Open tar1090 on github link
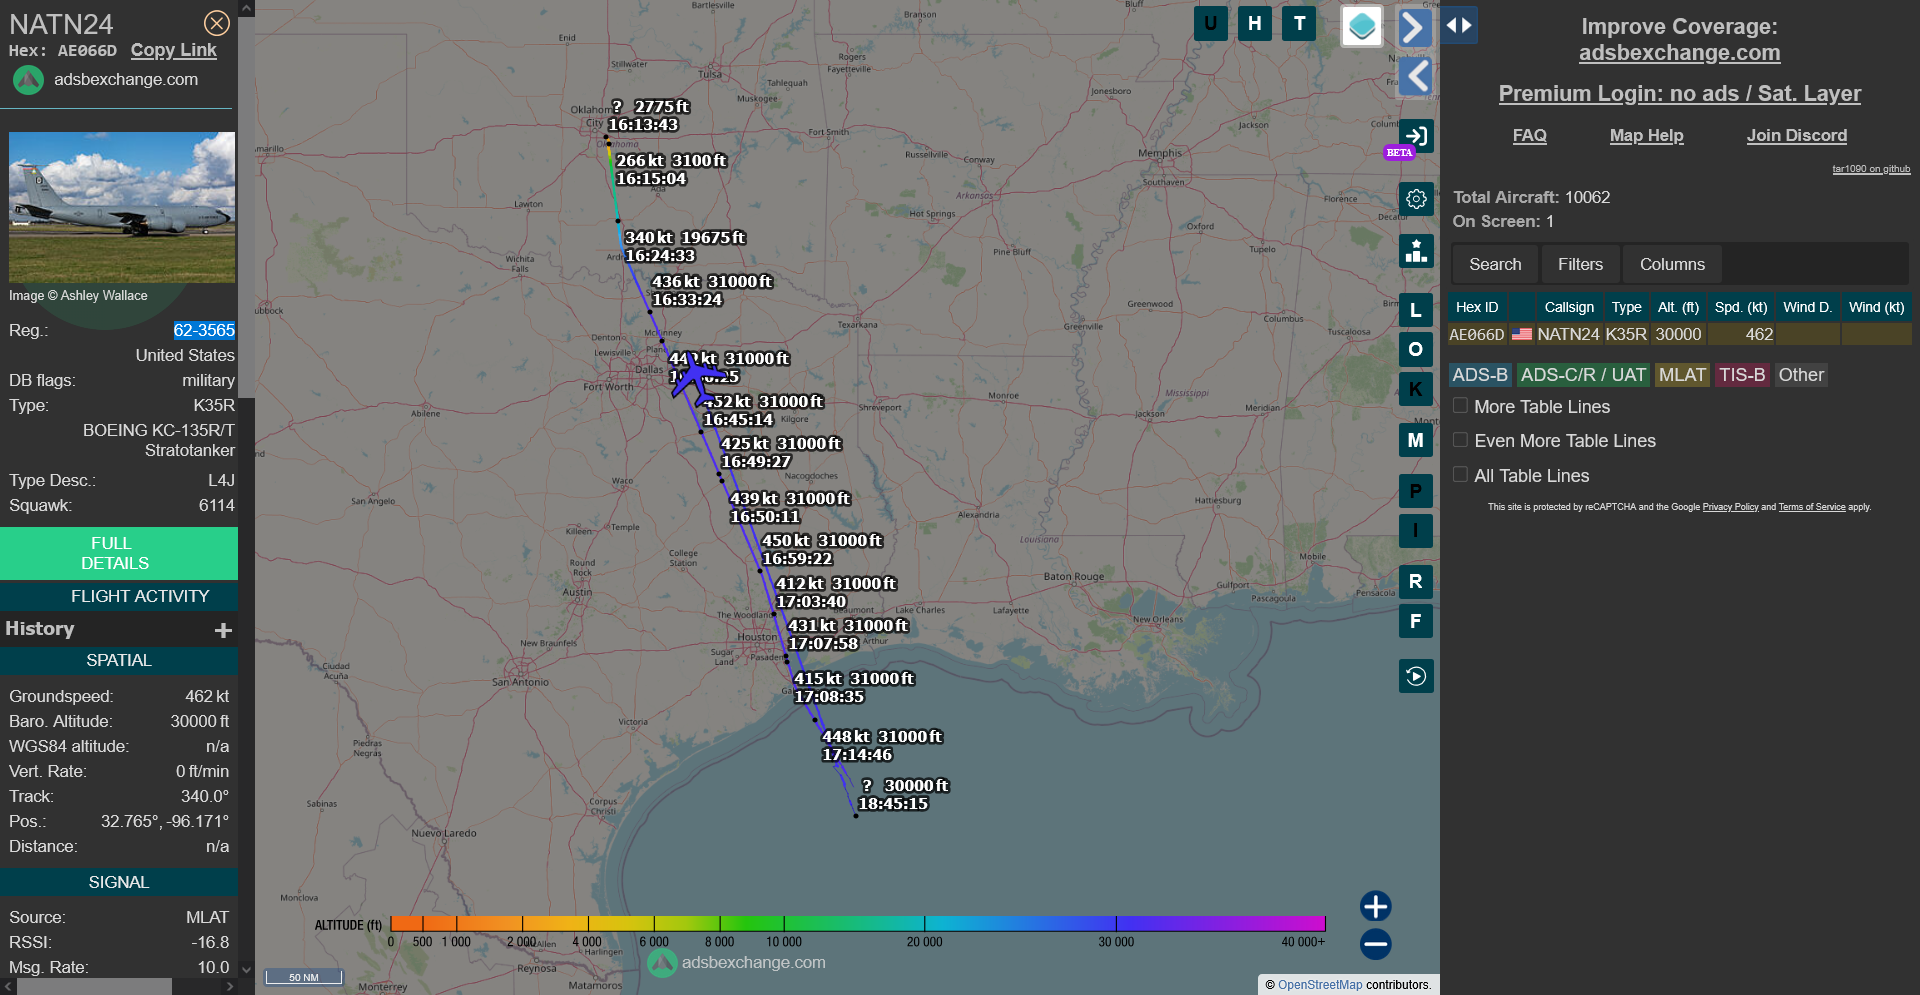 click(x=1870, y=169)
